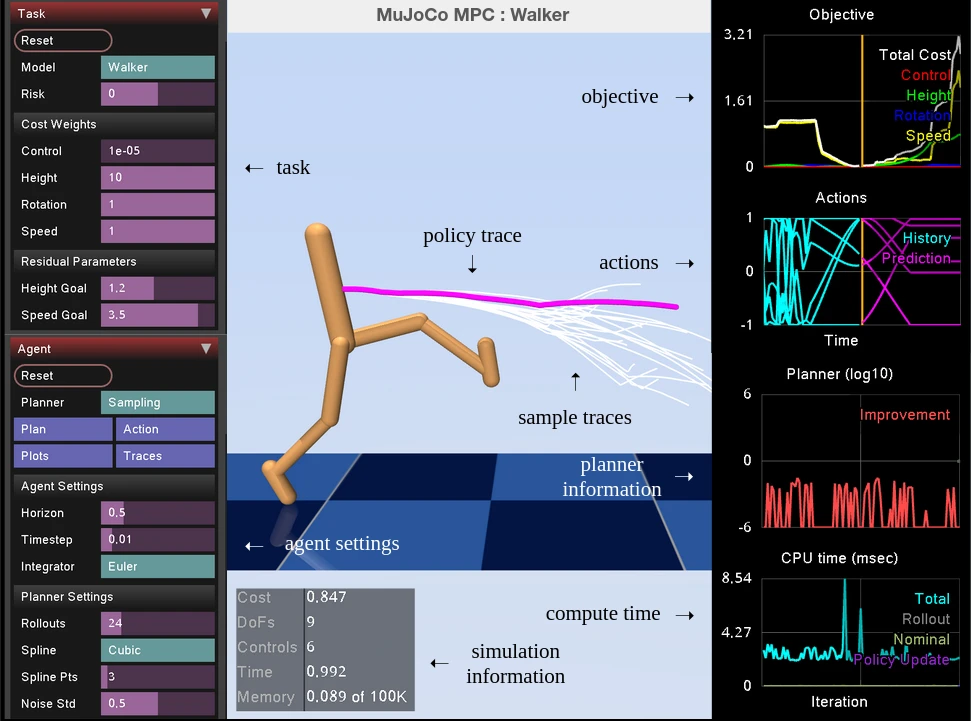Click the Memory value 0.089 of 100K
The height and width of the screenshot is (721, 972).
tap(357, 696)
